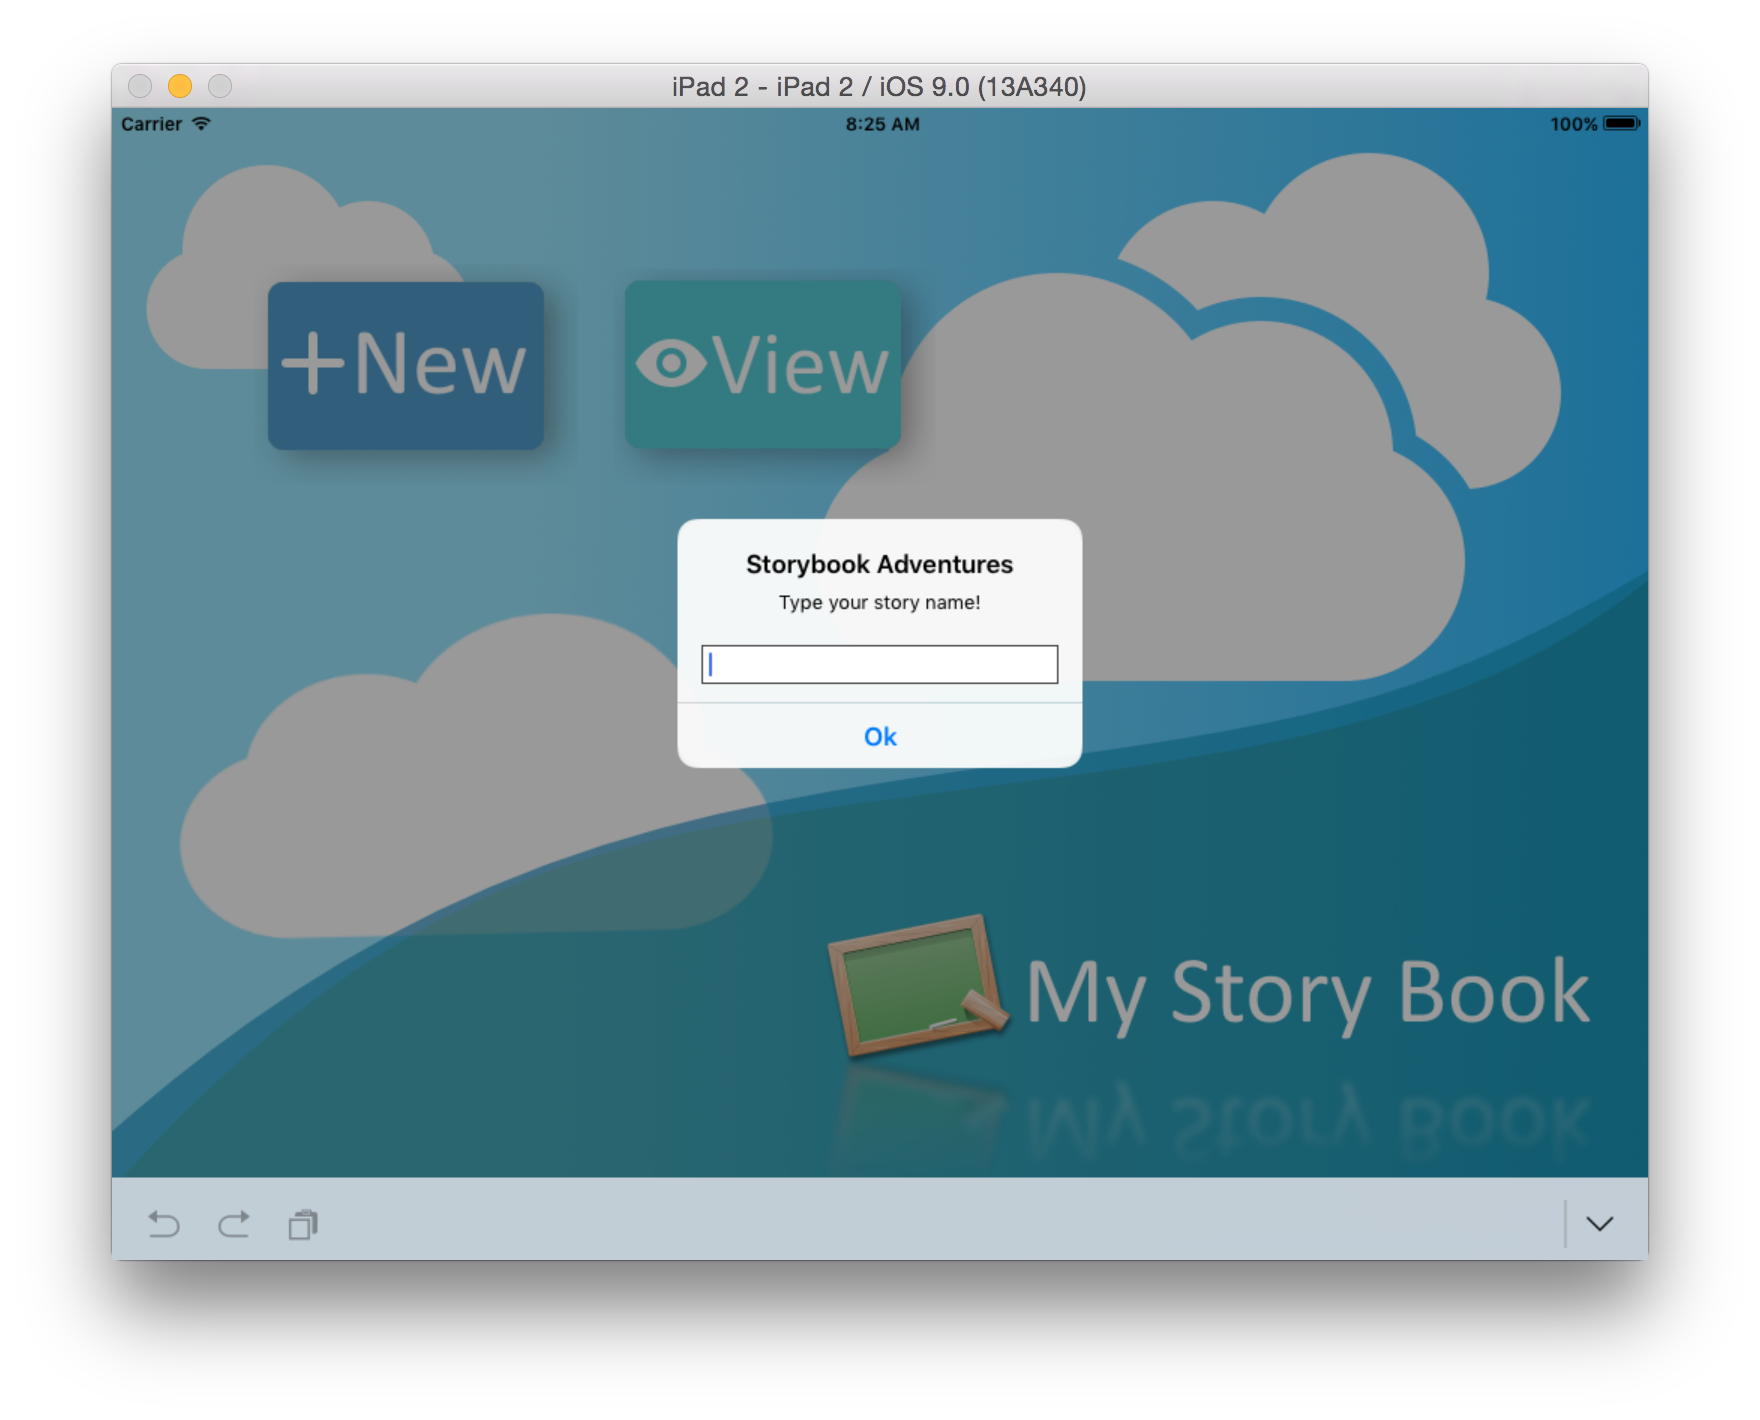This screenshot has height=1420, width=1760.
Task: Collapse the keyboard accessory via the chevron
Action: [1601, 1224]
